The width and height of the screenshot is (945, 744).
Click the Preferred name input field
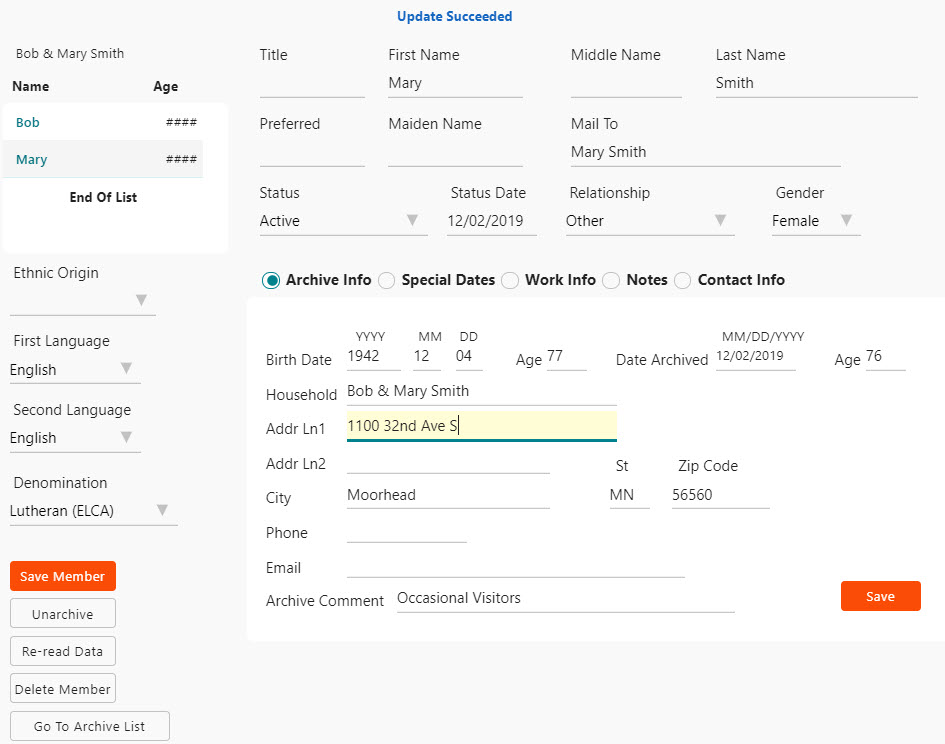(312, 153)
